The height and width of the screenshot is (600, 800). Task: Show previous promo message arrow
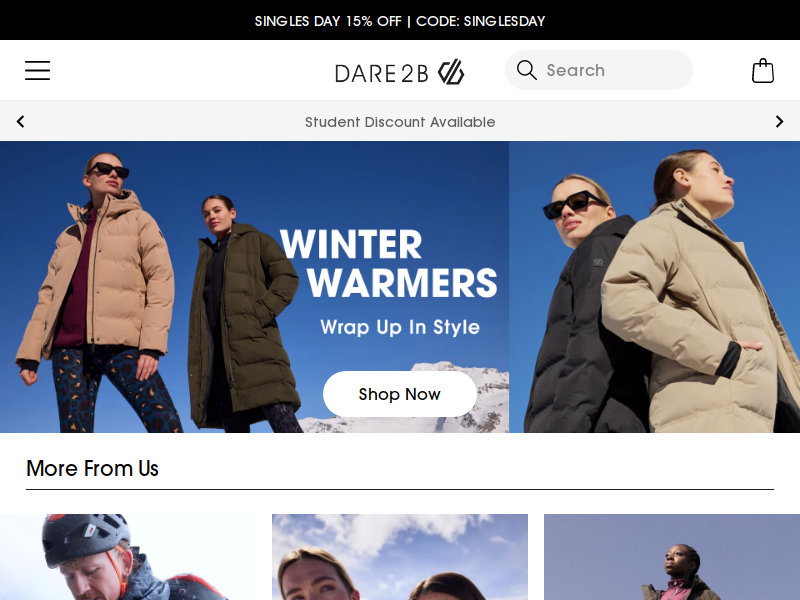point(20,121)
